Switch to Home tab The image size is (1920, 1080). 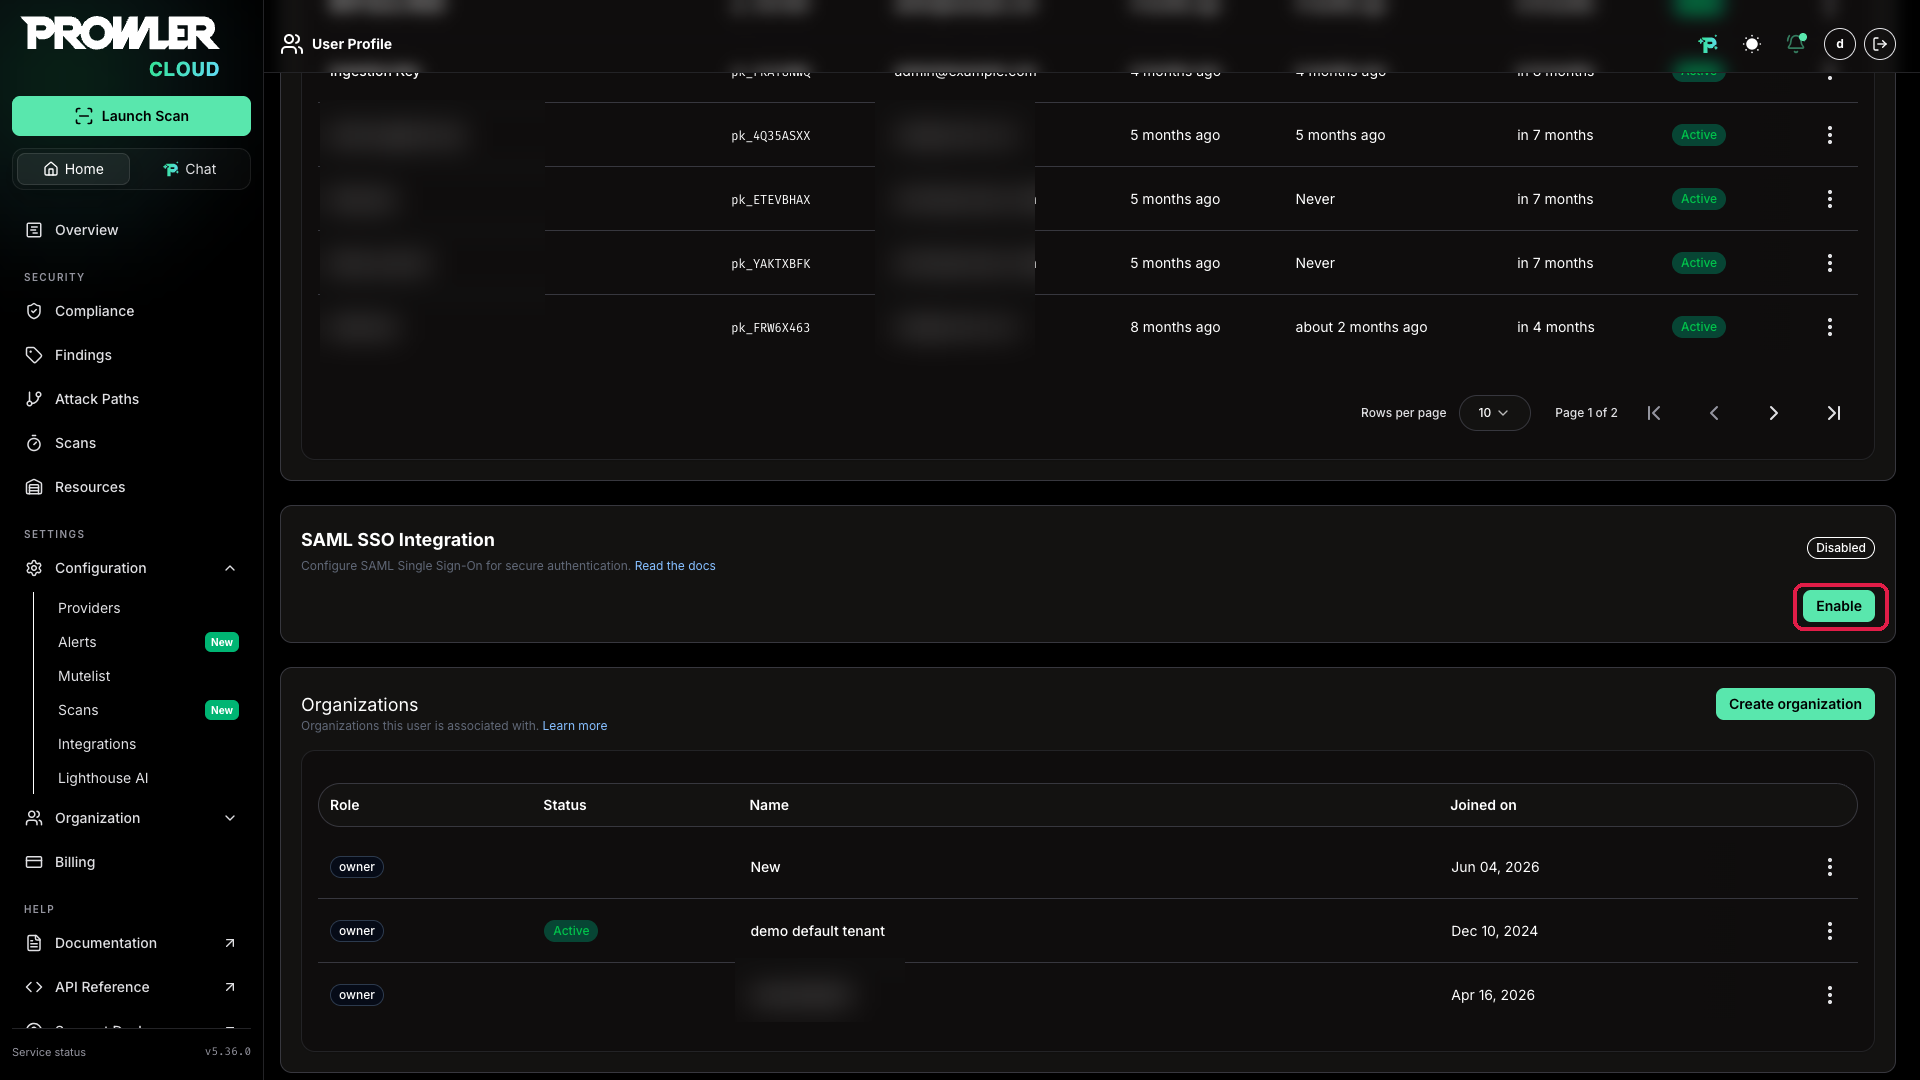[x=73, y=169]
